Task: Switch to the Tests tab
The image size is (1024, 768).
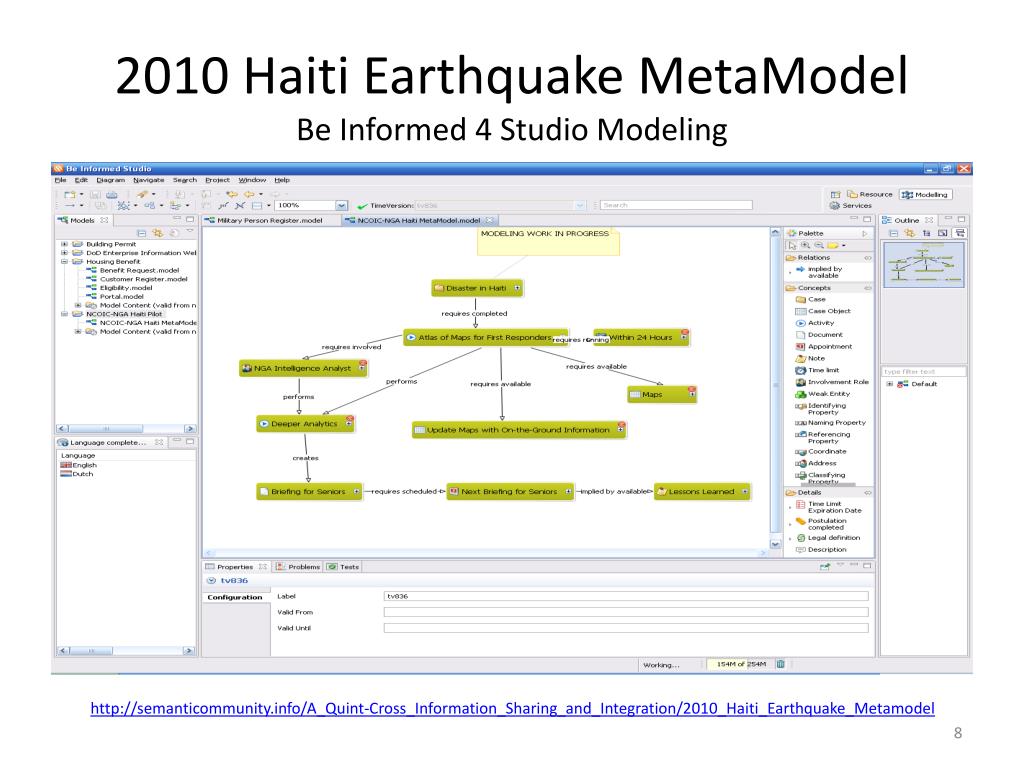Action: coord(344,567)
